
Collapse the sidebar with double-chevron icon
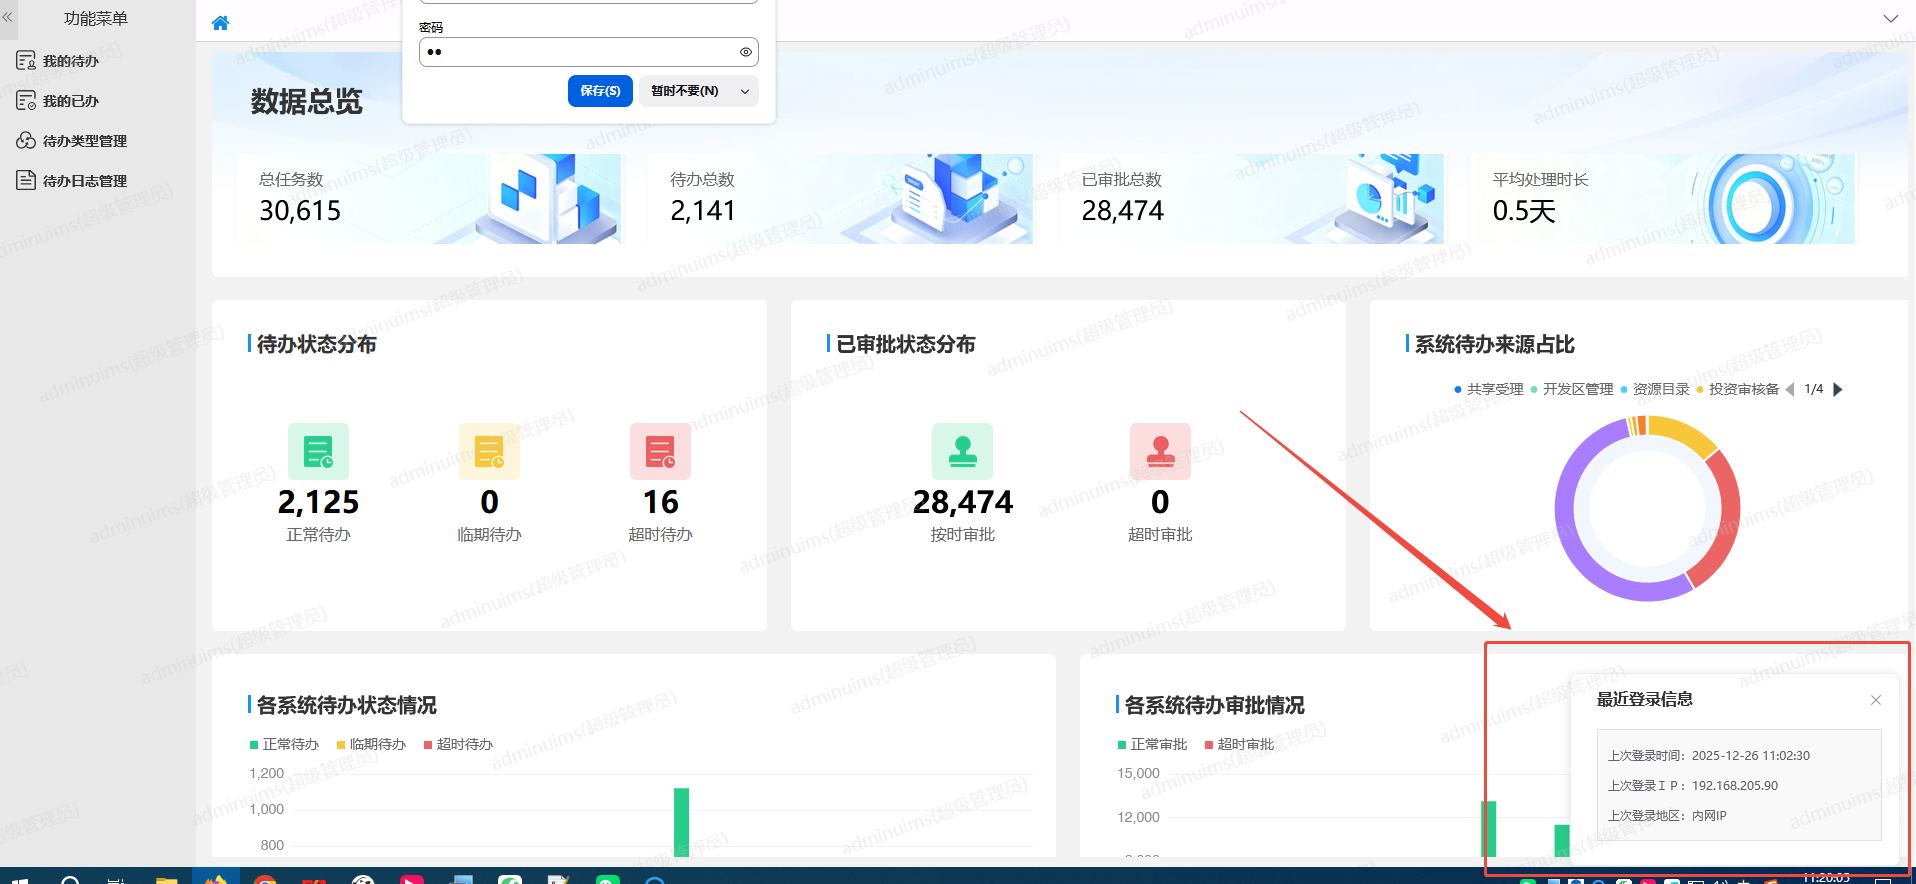coord(8,17)
